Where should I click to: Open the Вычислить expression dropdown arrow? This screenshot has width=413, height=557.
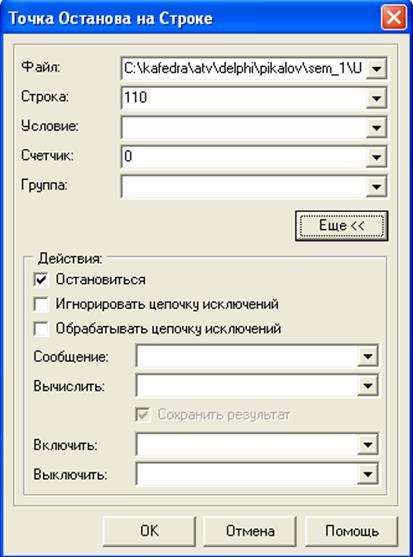tap(367, 385)
